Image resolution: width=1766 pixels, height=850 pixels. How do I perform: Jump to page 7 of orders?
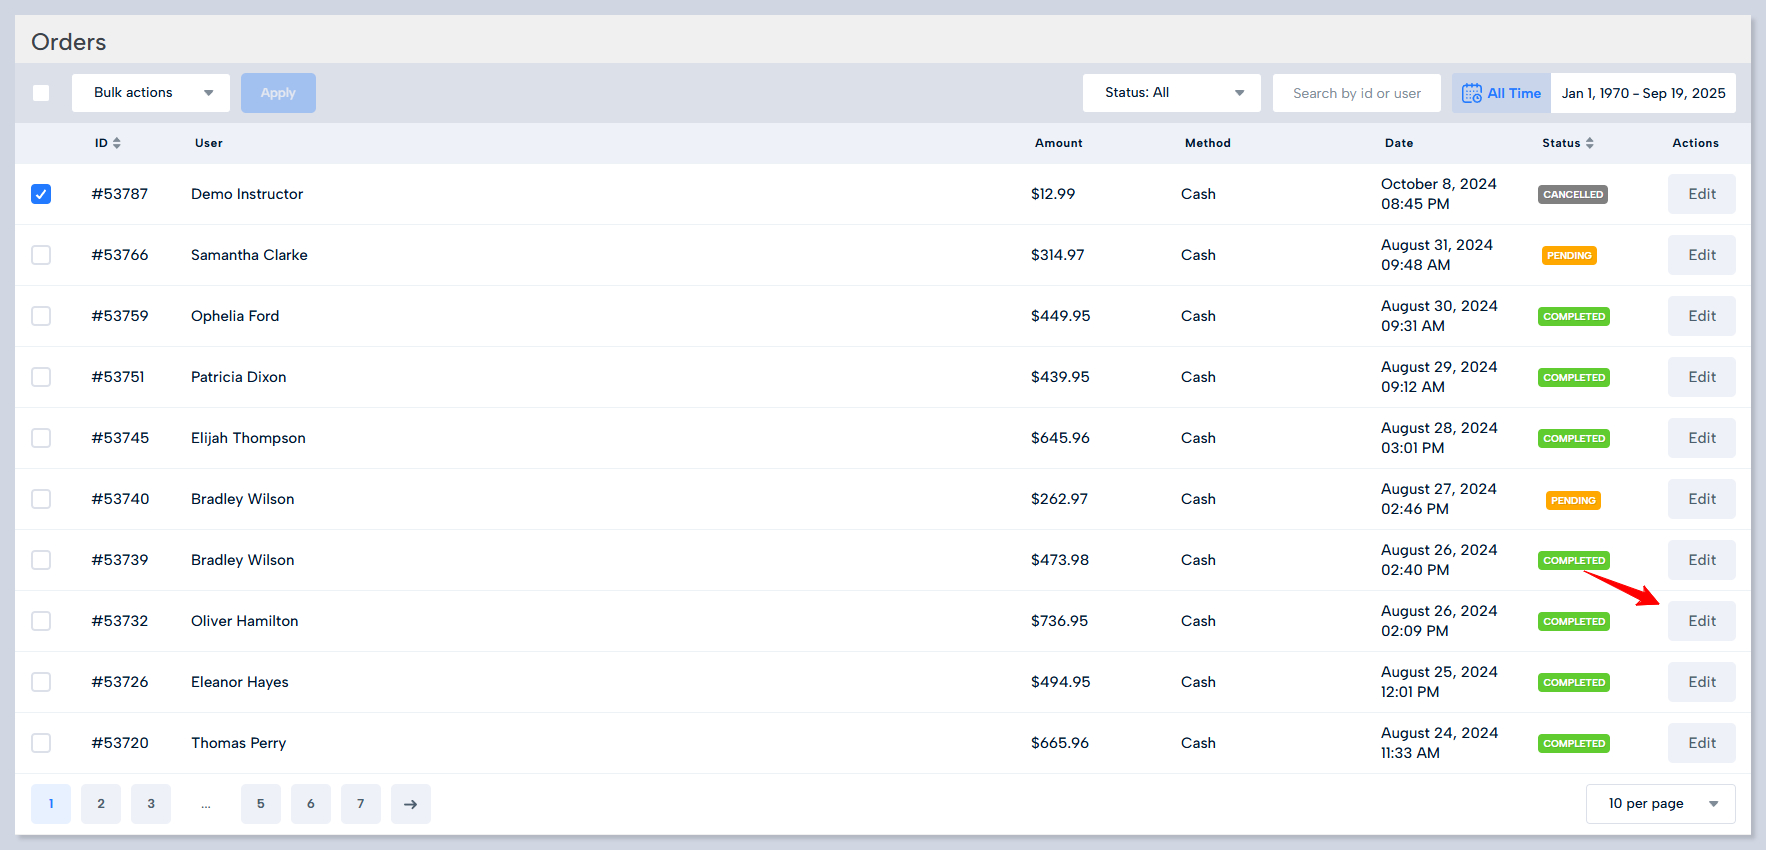click(361, 804)
